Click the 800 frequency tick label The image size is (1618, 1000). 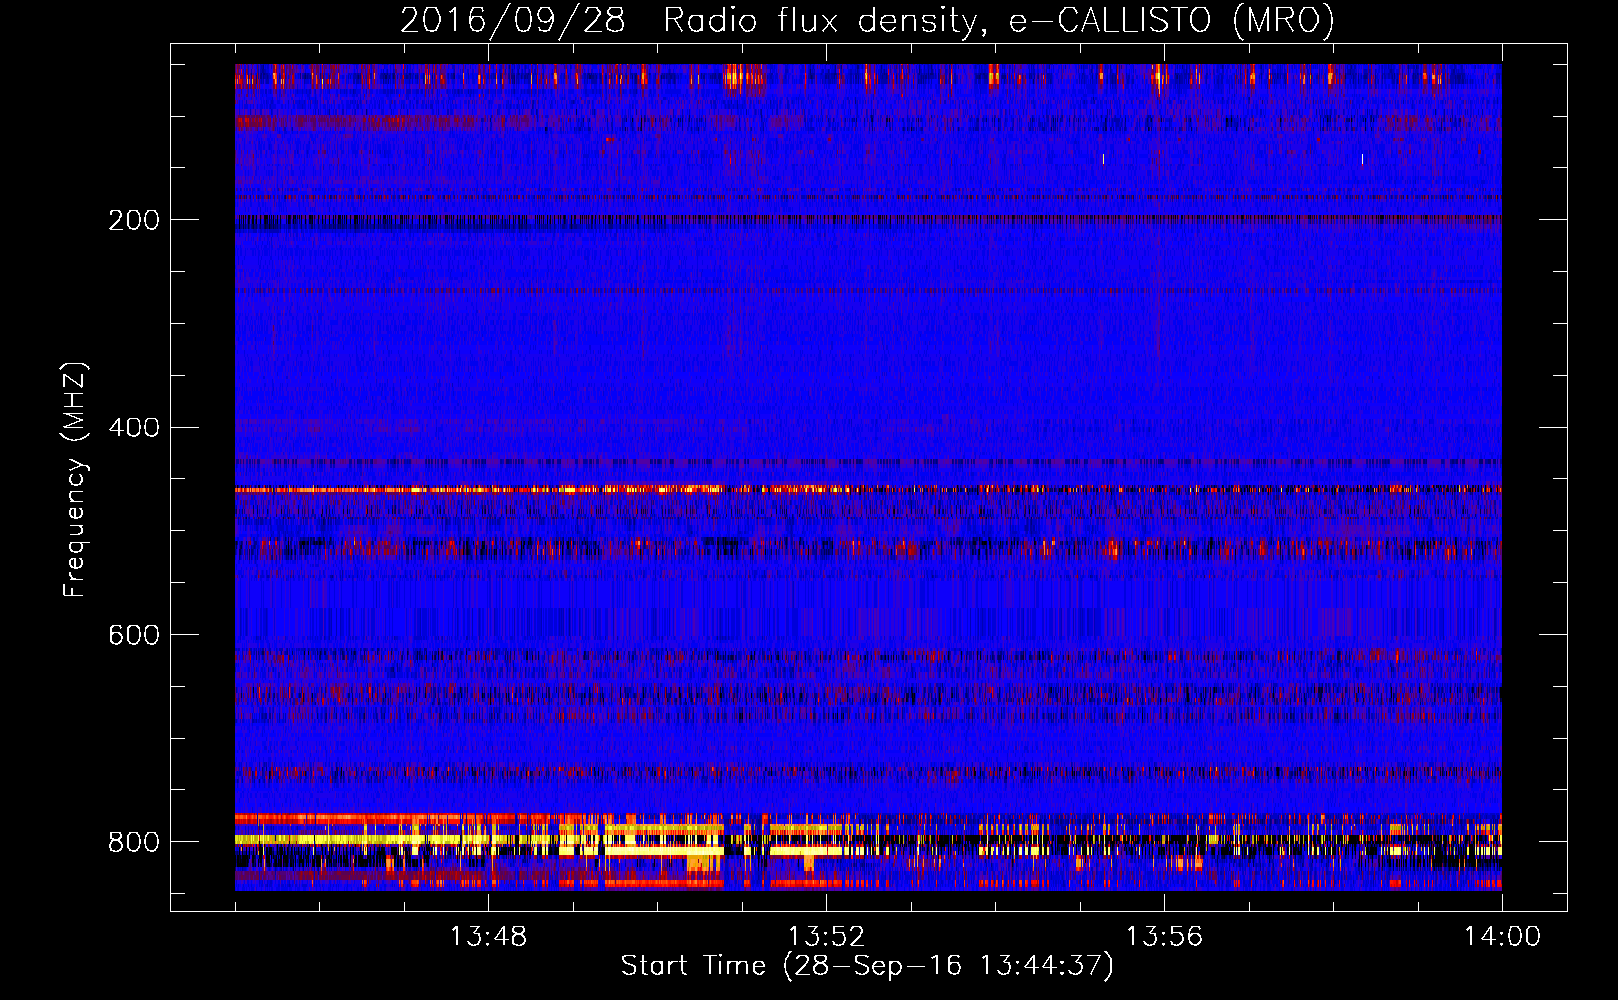133,842
